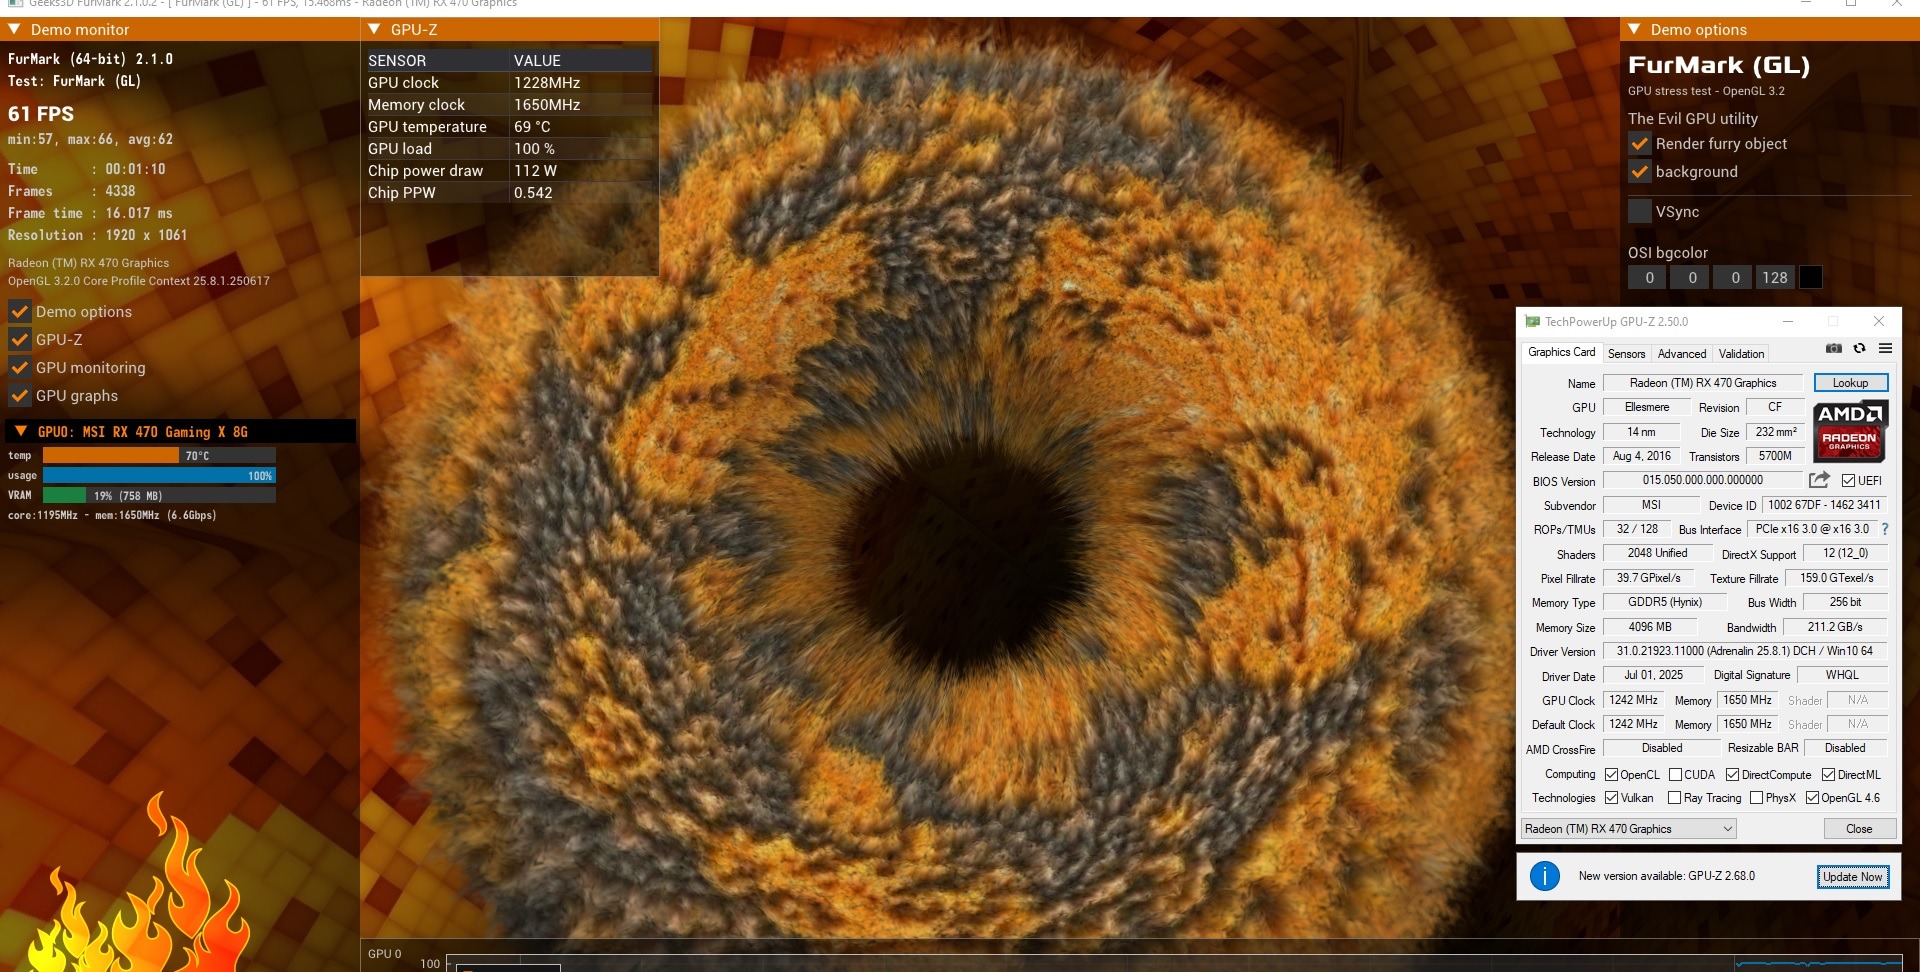The image size is (1920, 972).
Task: Click the GPU-Z refresh icon
Action: tap(1859, 349)
